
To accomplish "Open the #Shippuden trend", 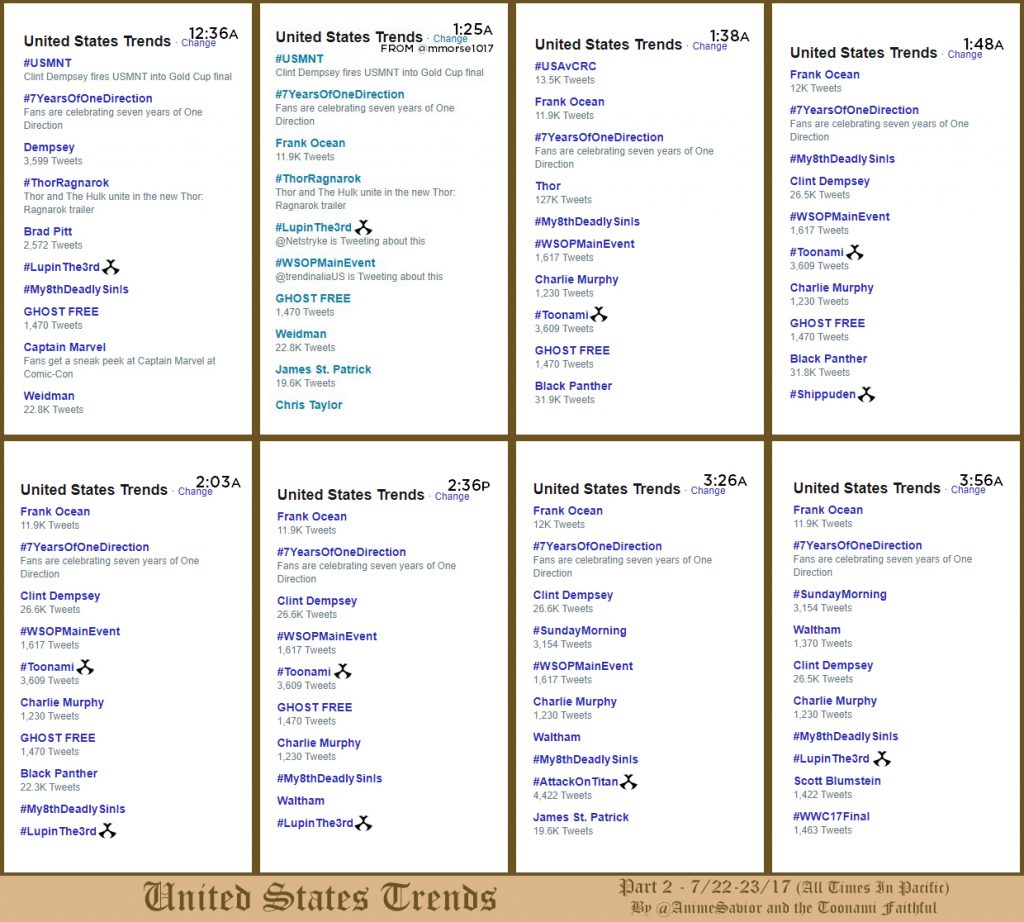I will [x=823, y=394].
